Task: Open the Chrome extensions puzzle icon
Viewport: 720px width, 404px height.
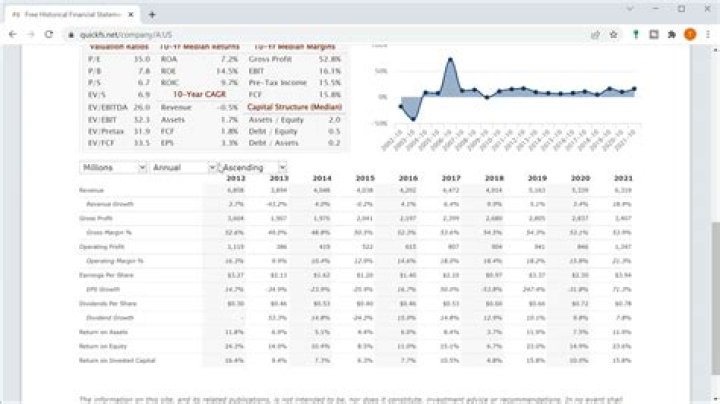Action: (x=671, y=34)
